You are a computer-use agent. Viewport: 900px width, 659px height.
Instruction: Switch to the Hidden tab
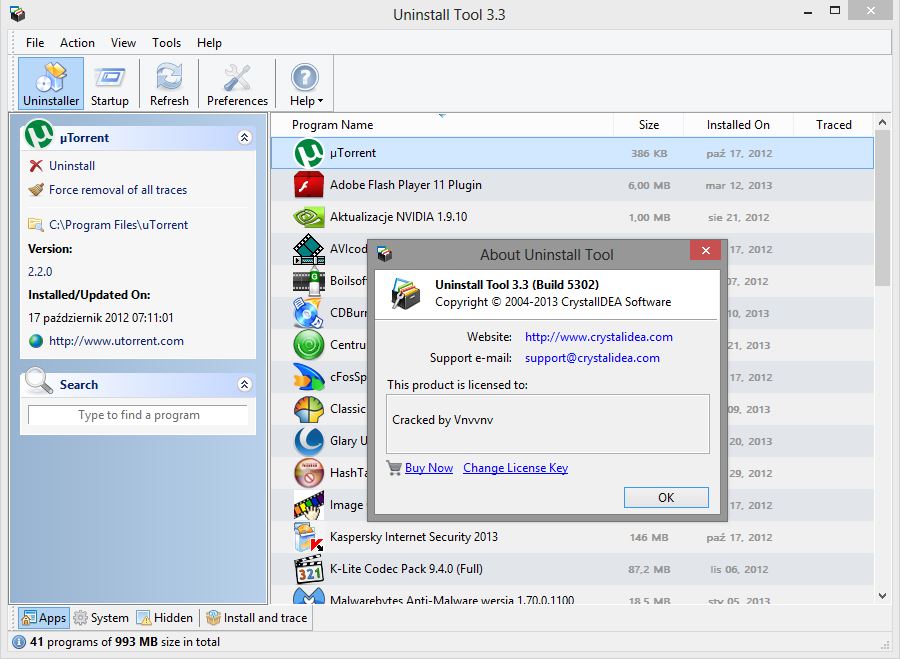165,618
